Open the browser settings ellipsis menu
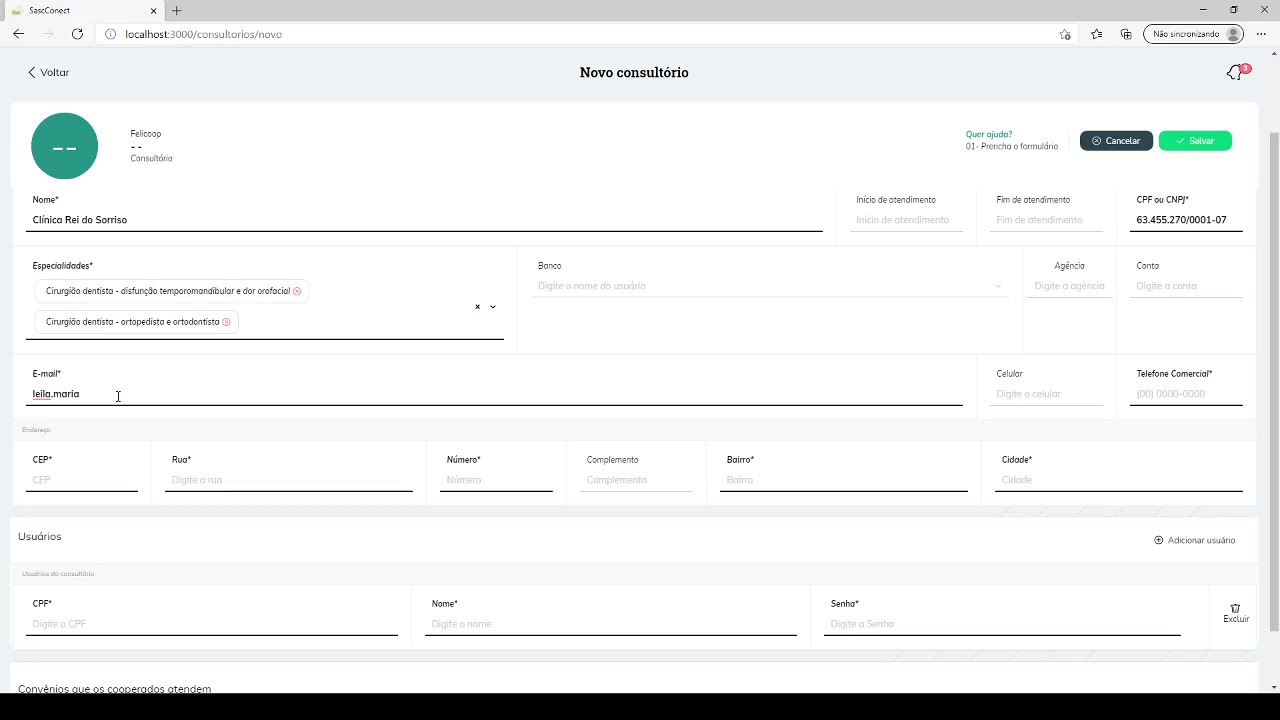This screenshot has width=1280, height=720. click(x=1261, y=34)
